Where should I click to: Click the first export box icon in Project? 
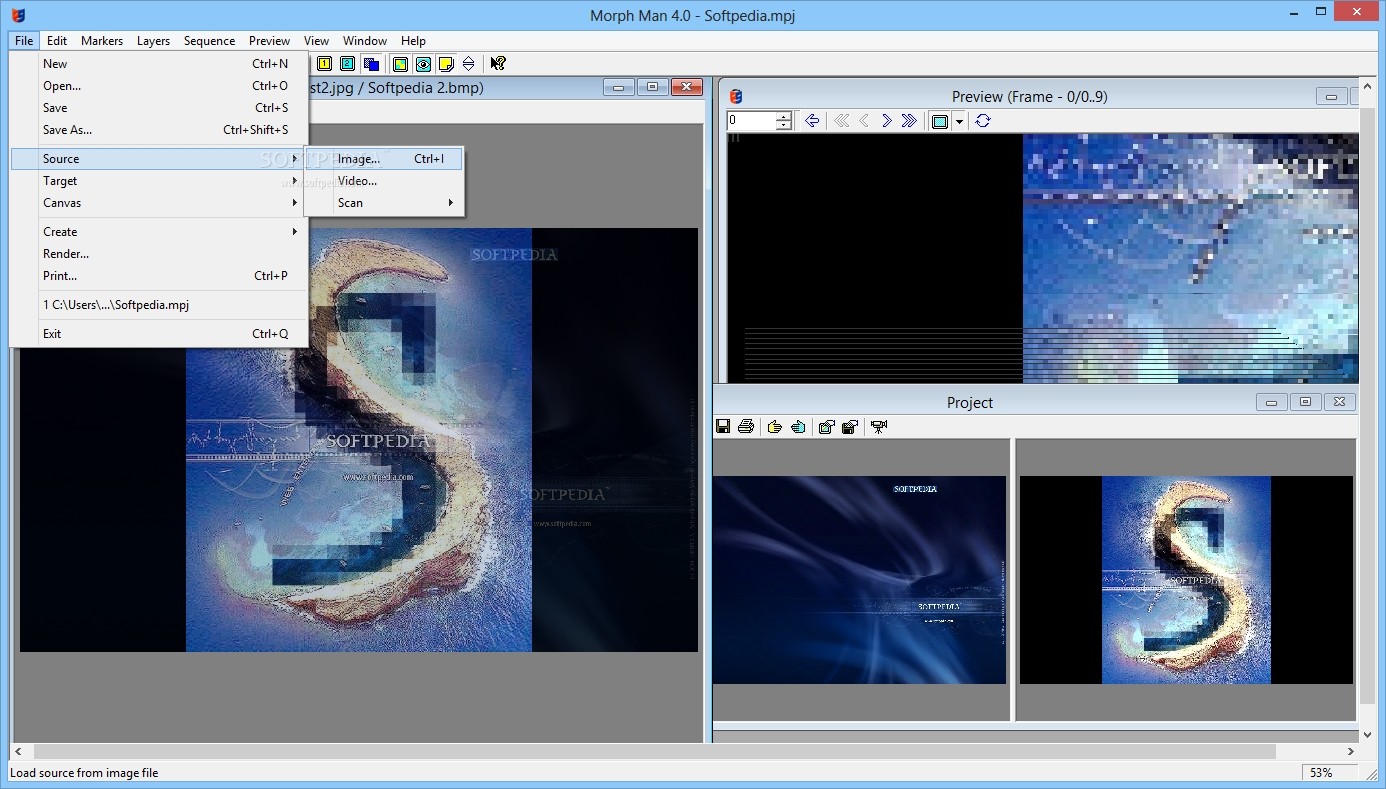(x=826, y=427)
